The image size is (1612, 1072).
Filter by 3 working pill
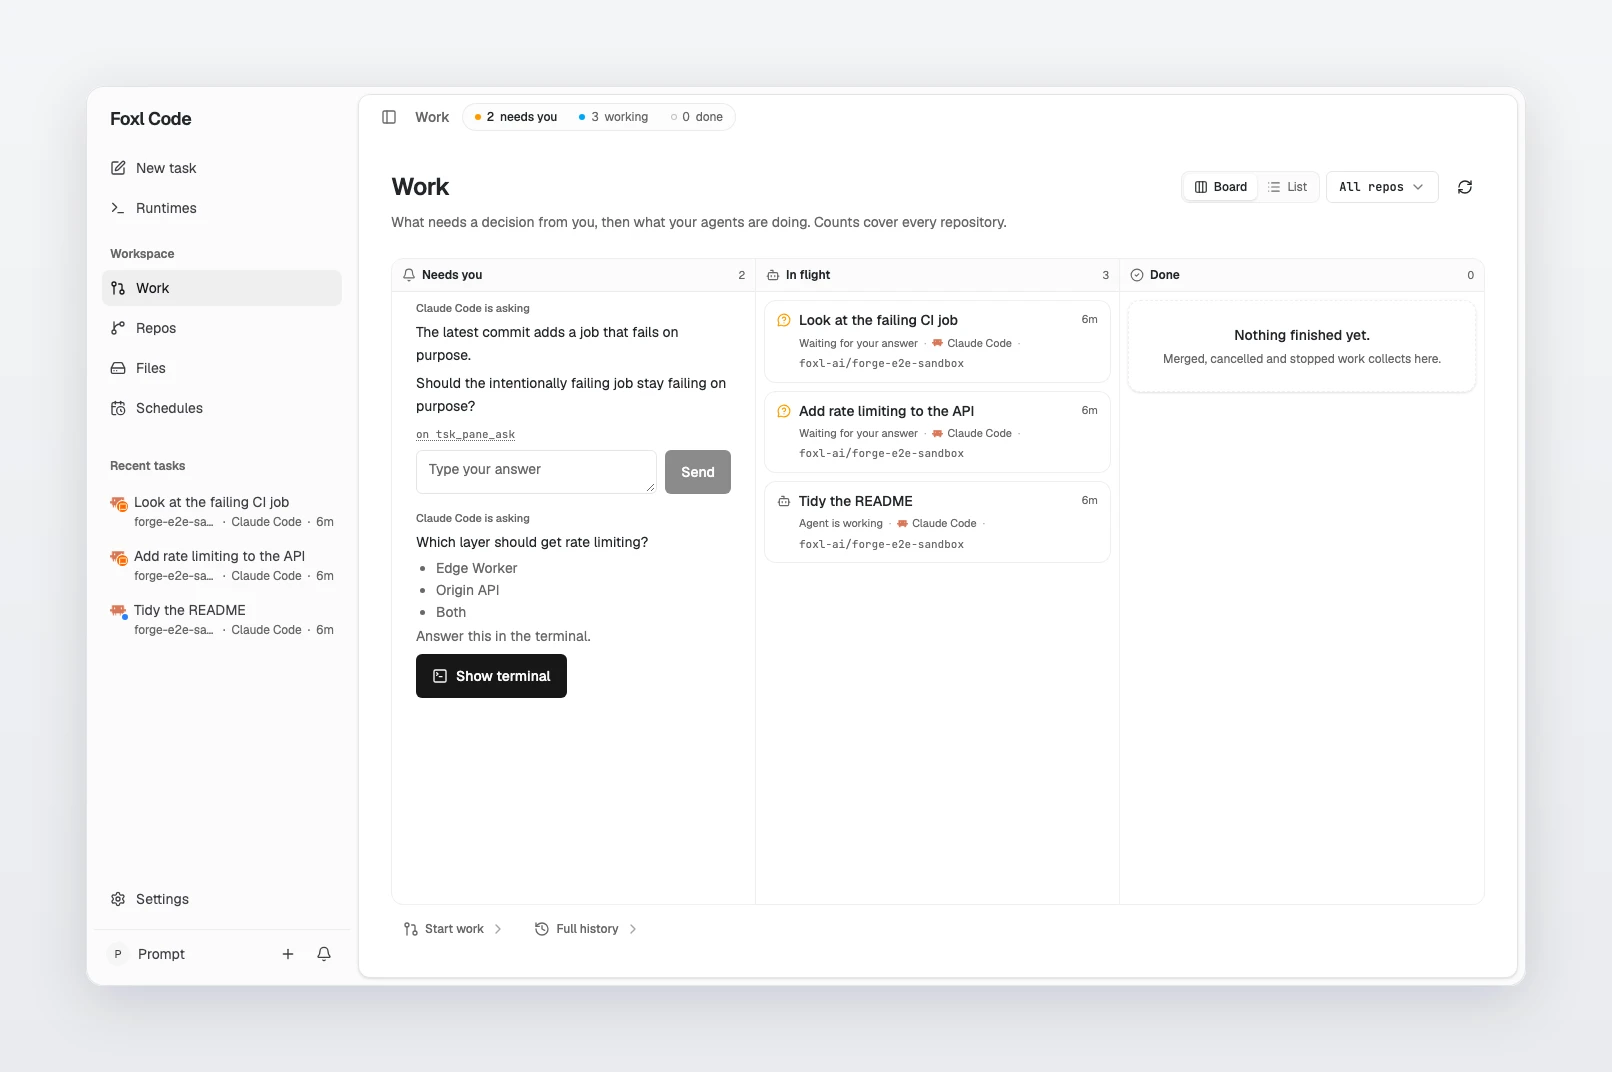coord(614,117)
